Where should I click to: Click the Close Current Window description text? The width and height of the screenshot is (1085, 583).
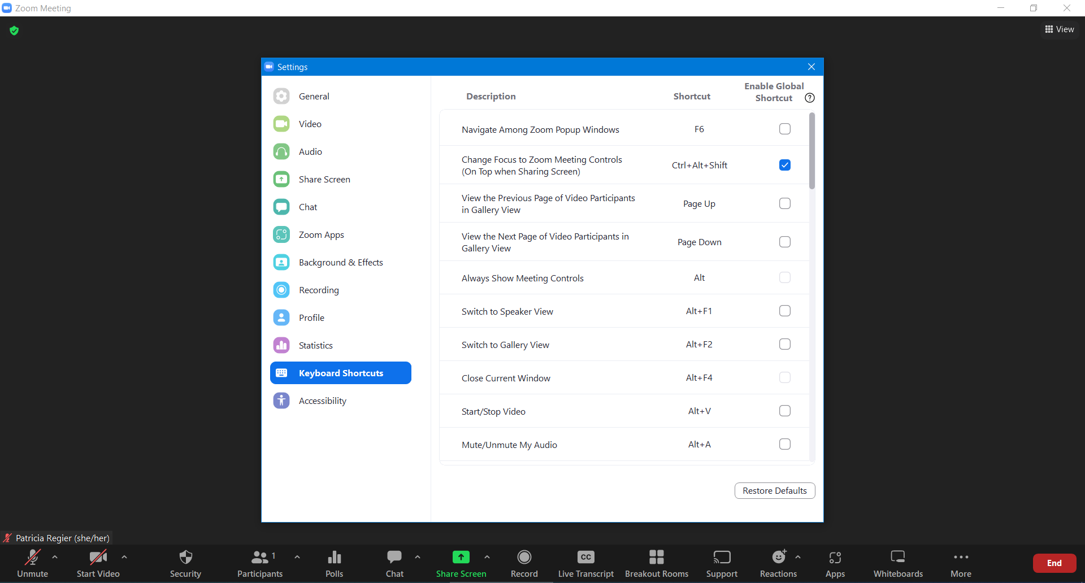tap(506, 378)
